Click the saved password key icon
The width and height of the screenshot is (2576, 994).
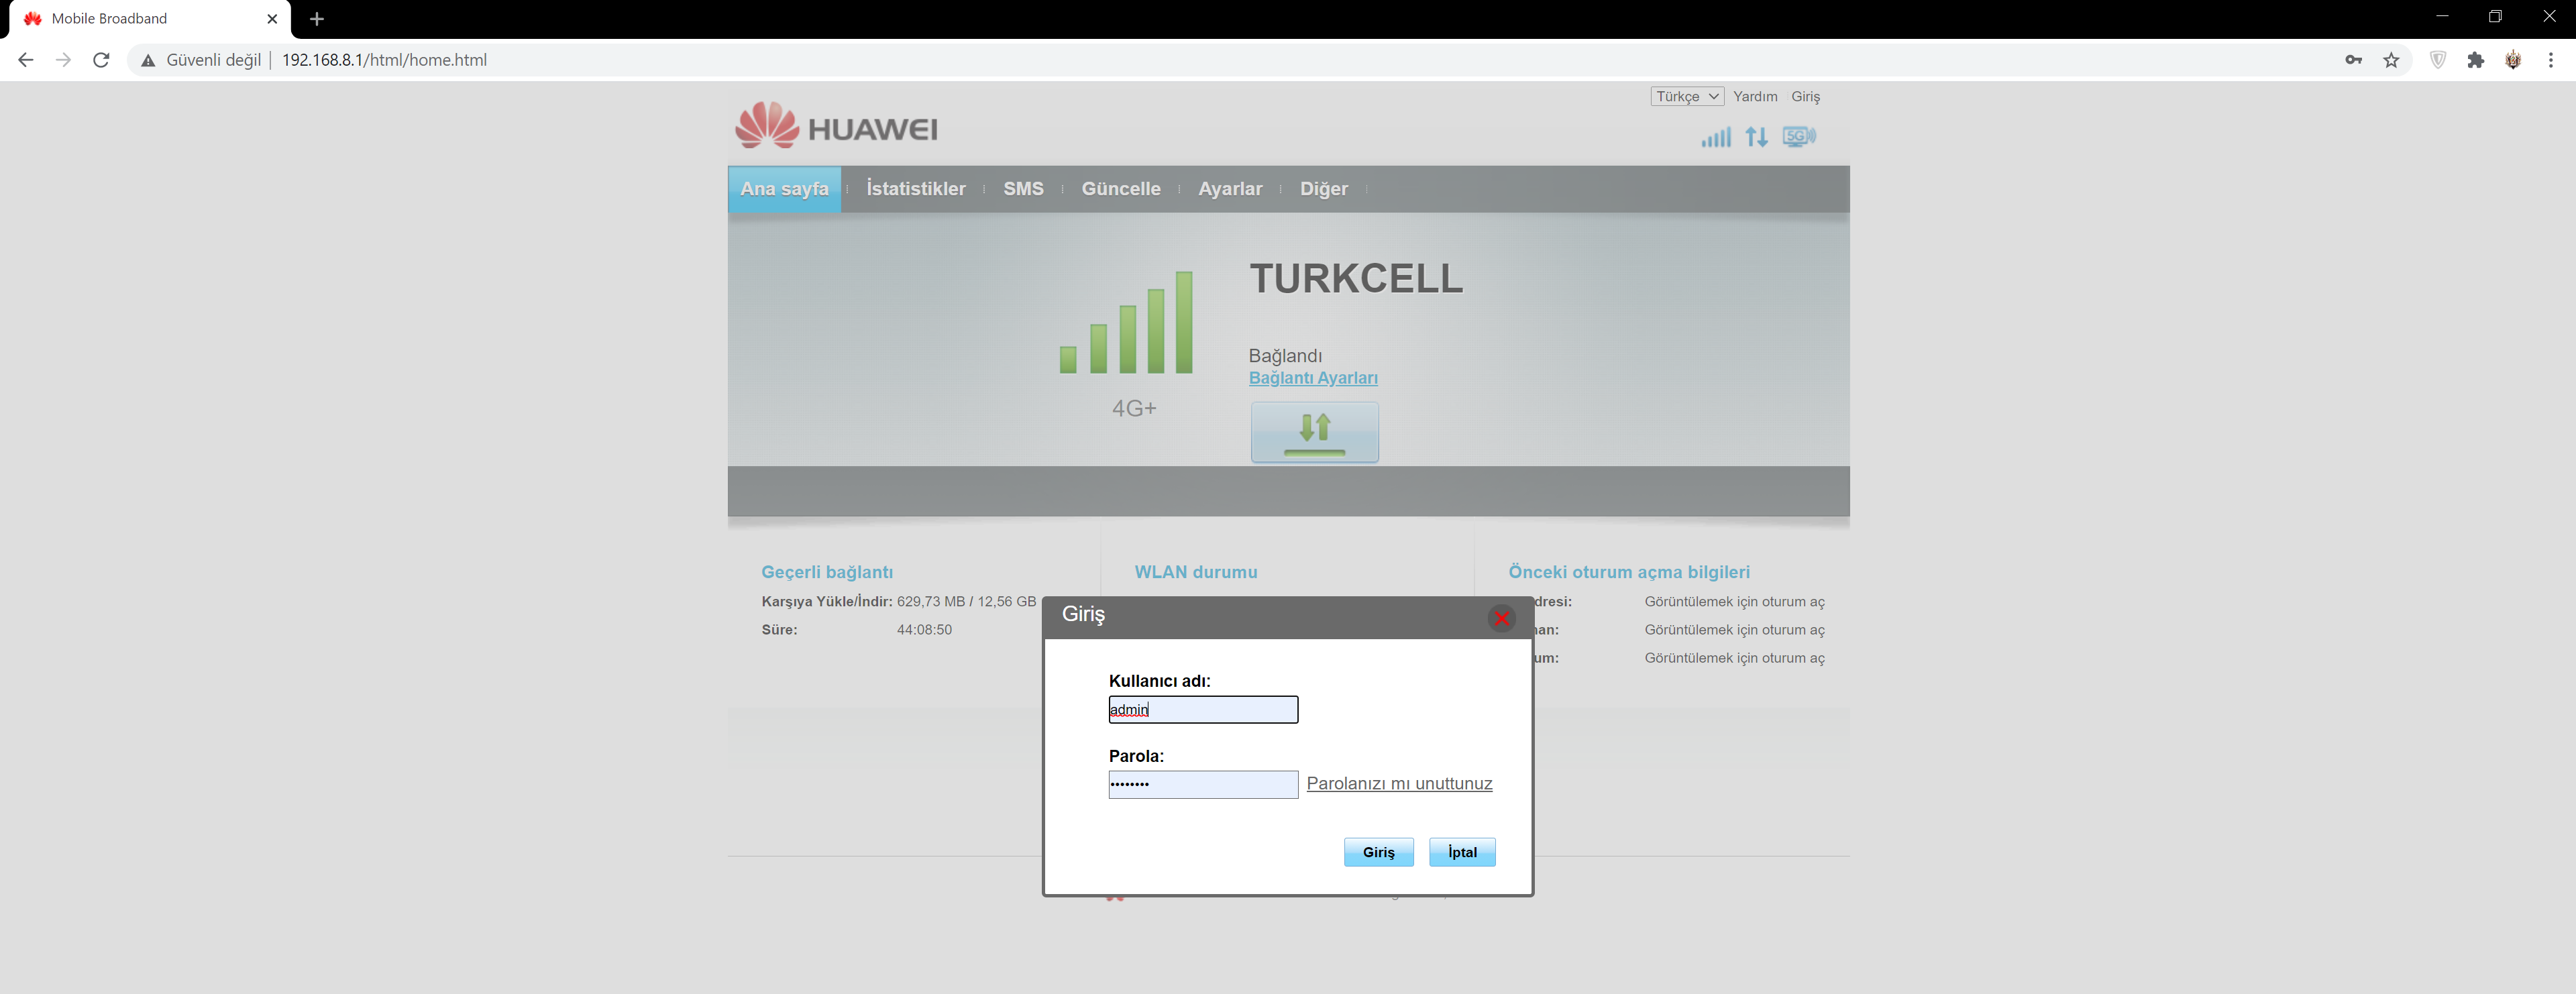coord(2354,60)
